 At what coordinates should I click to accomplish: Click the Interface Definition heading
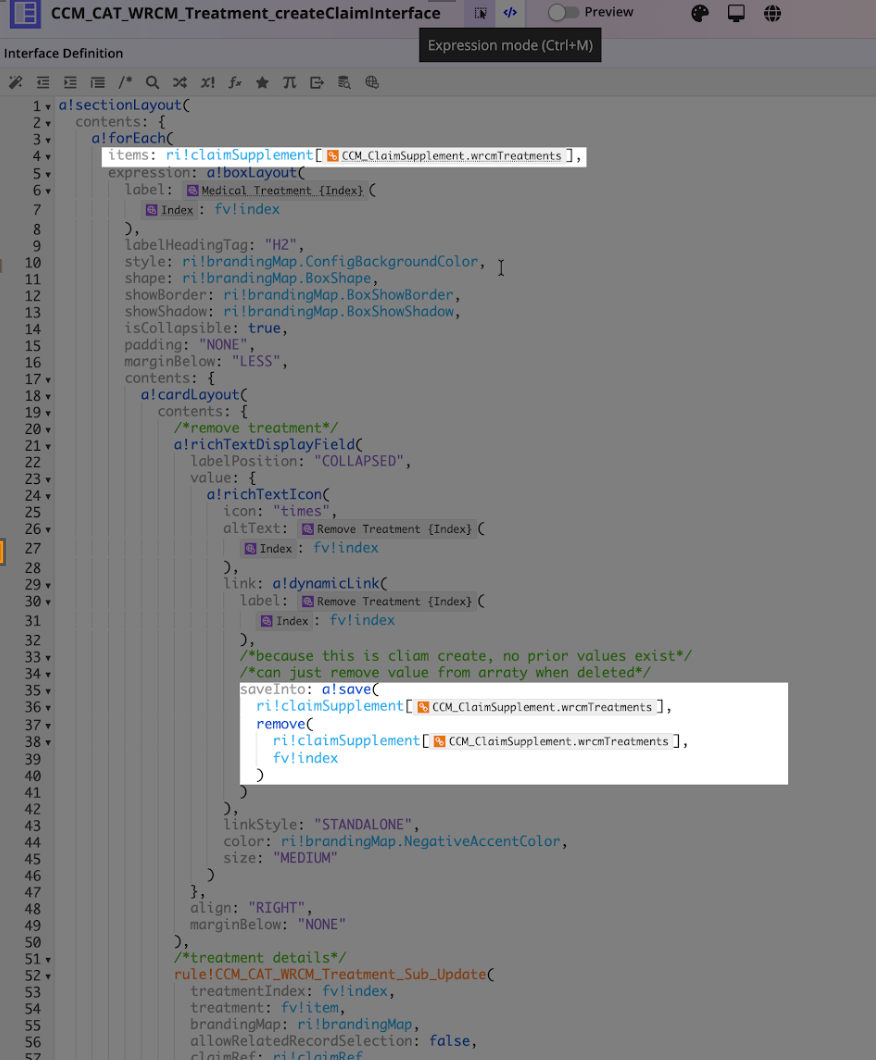64,53
